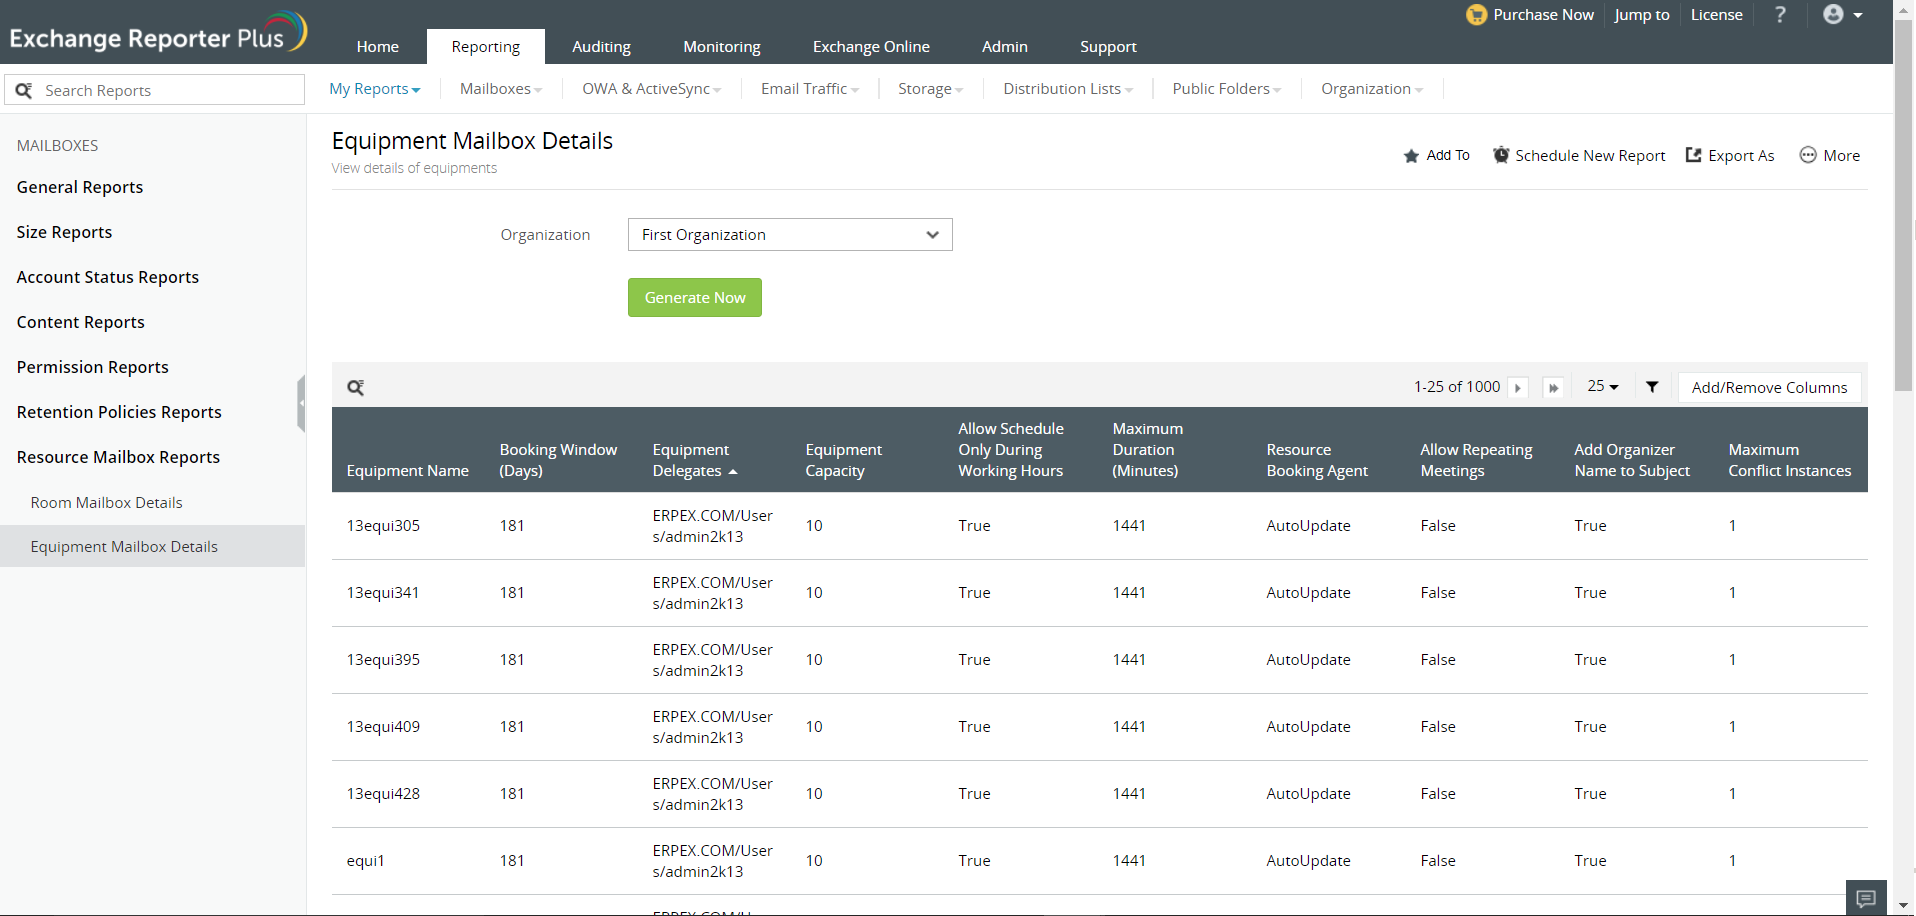
Task: Change rows per page from 25
Action: pyautogui.click(x=1602, y=387)
